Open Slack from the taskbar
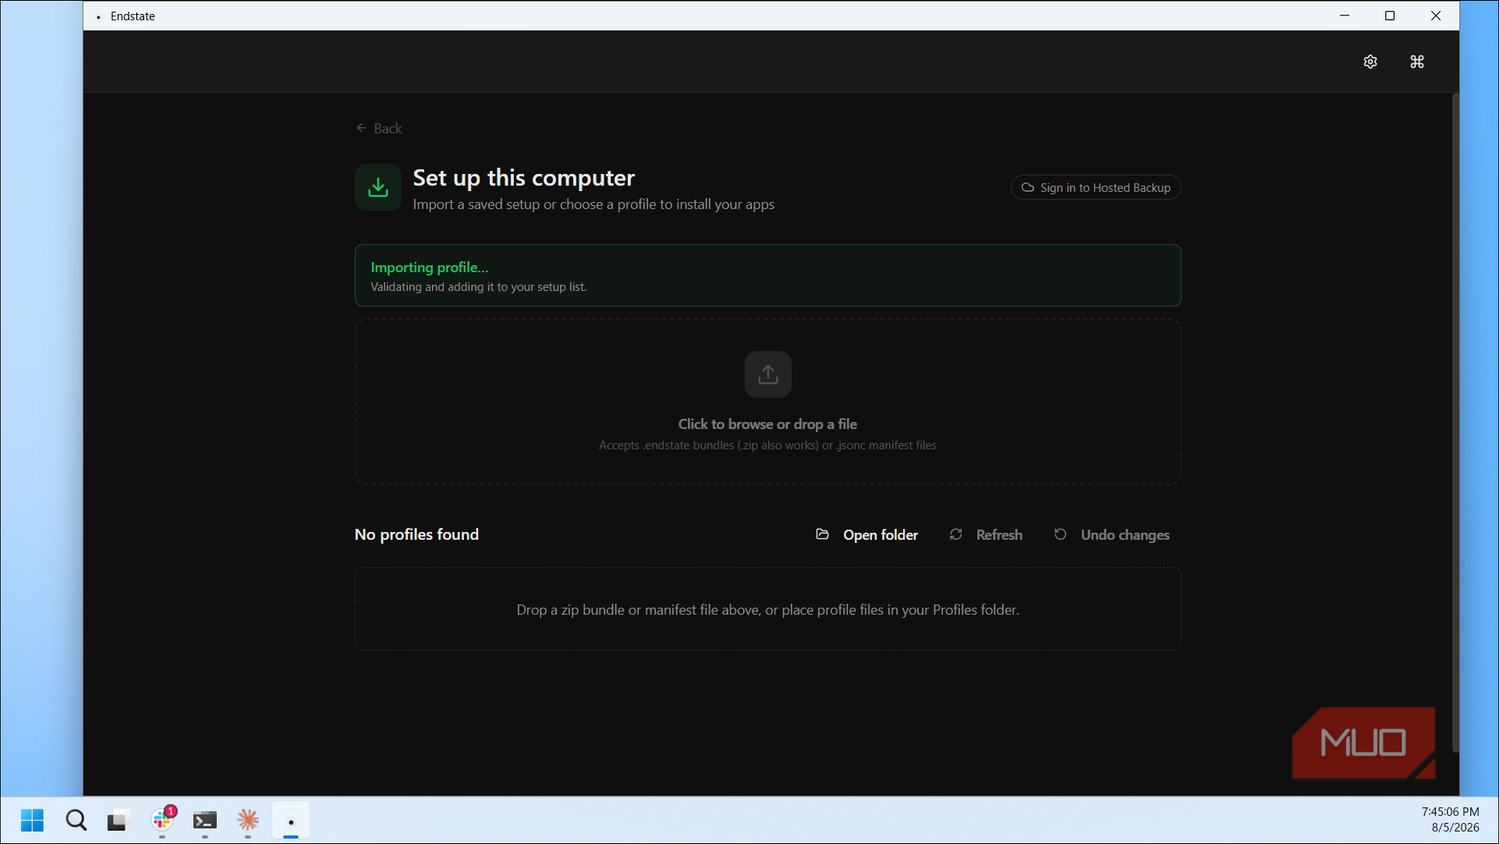 tap(162, 820)
